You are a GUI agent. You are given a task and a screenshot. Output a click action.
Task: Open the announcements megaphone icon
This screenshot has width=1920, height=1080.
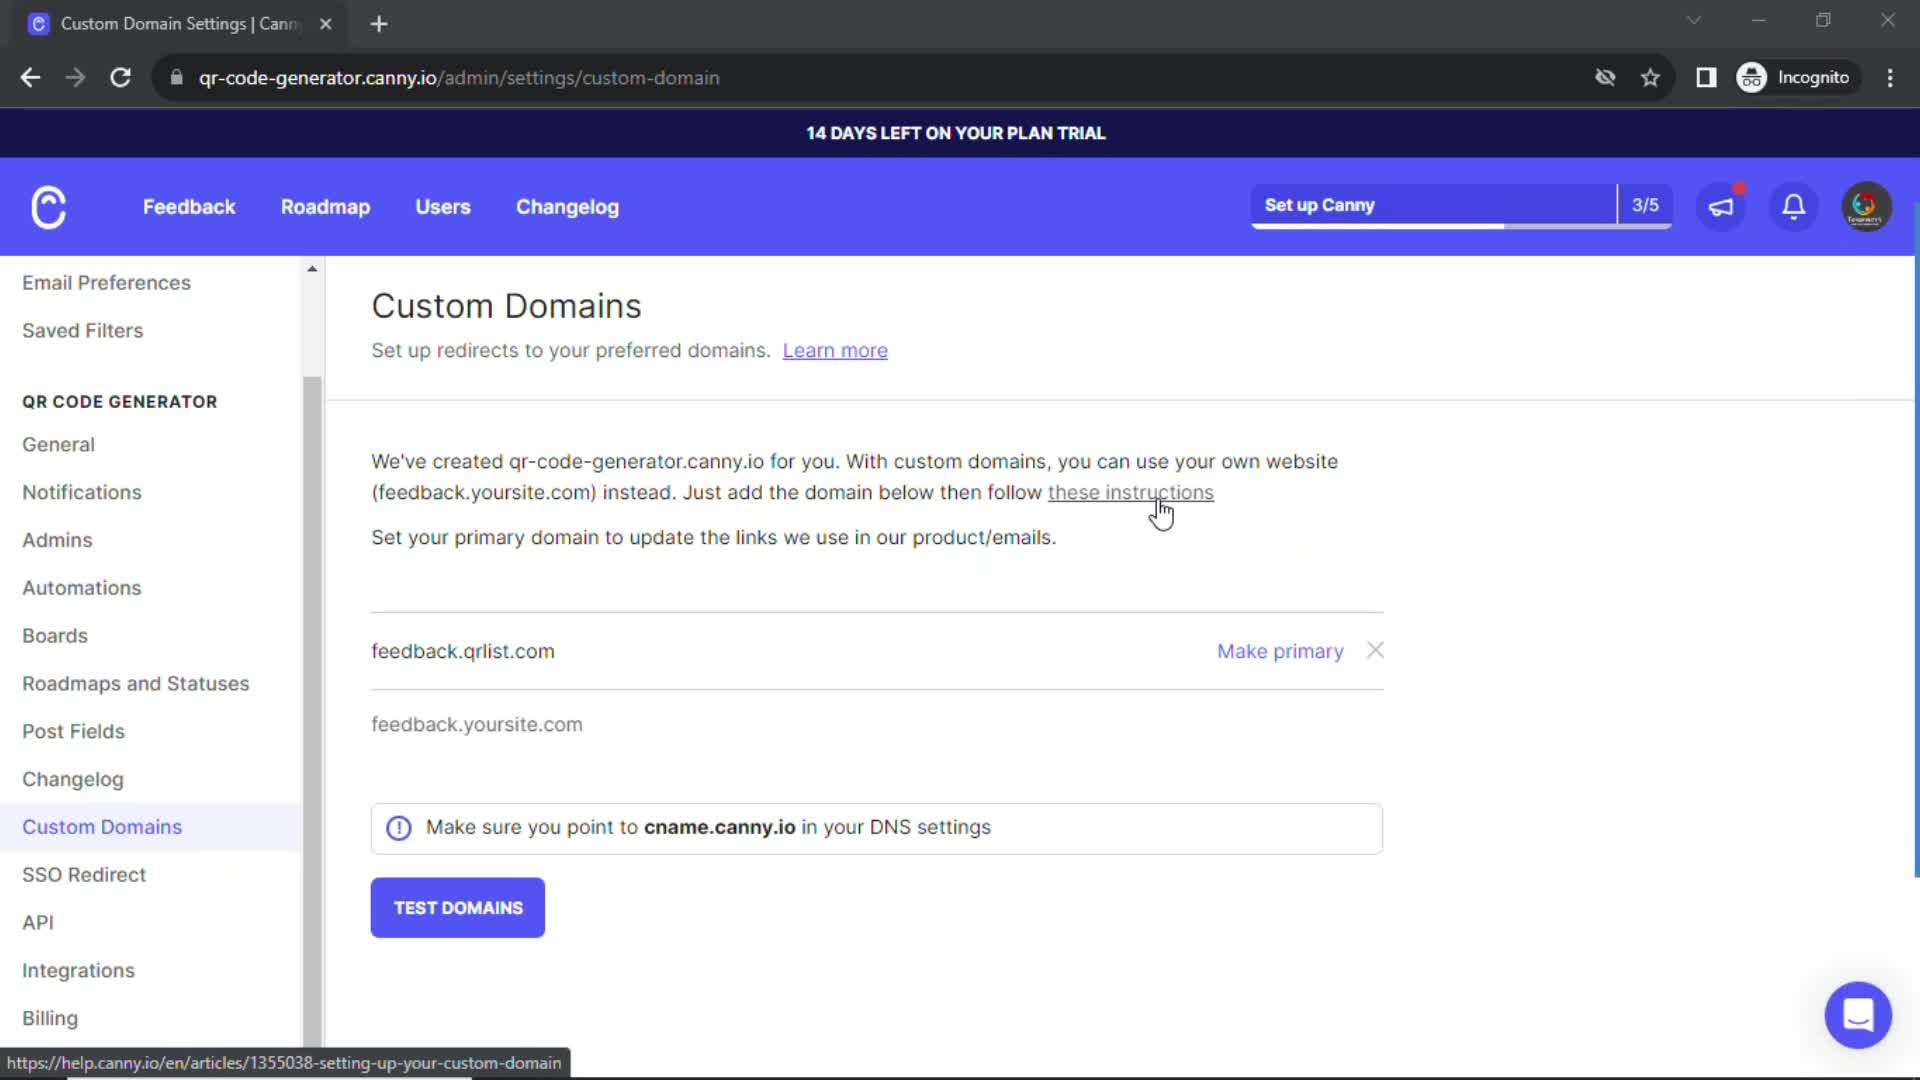(x=1721, y=207)
